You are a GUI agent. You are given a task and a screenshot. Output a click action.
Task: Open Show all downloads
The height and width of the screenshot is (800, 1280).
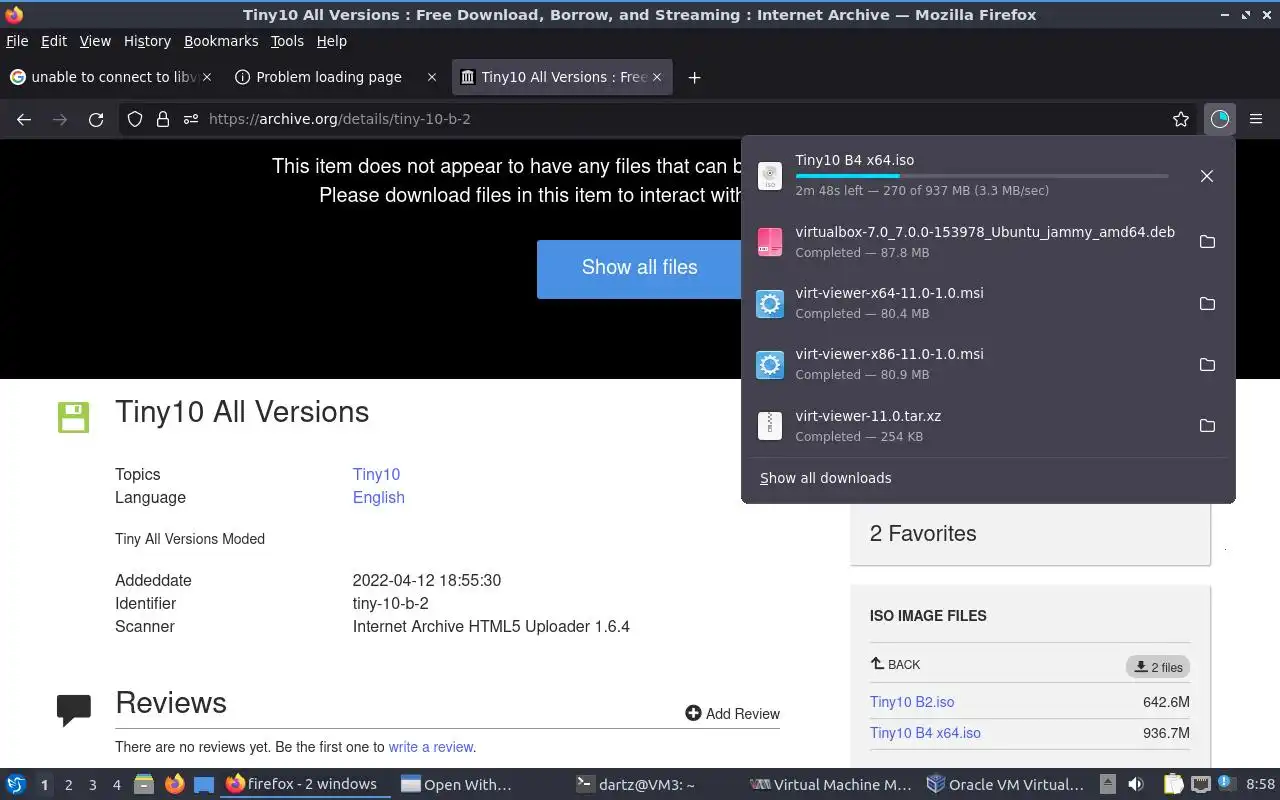826,478
